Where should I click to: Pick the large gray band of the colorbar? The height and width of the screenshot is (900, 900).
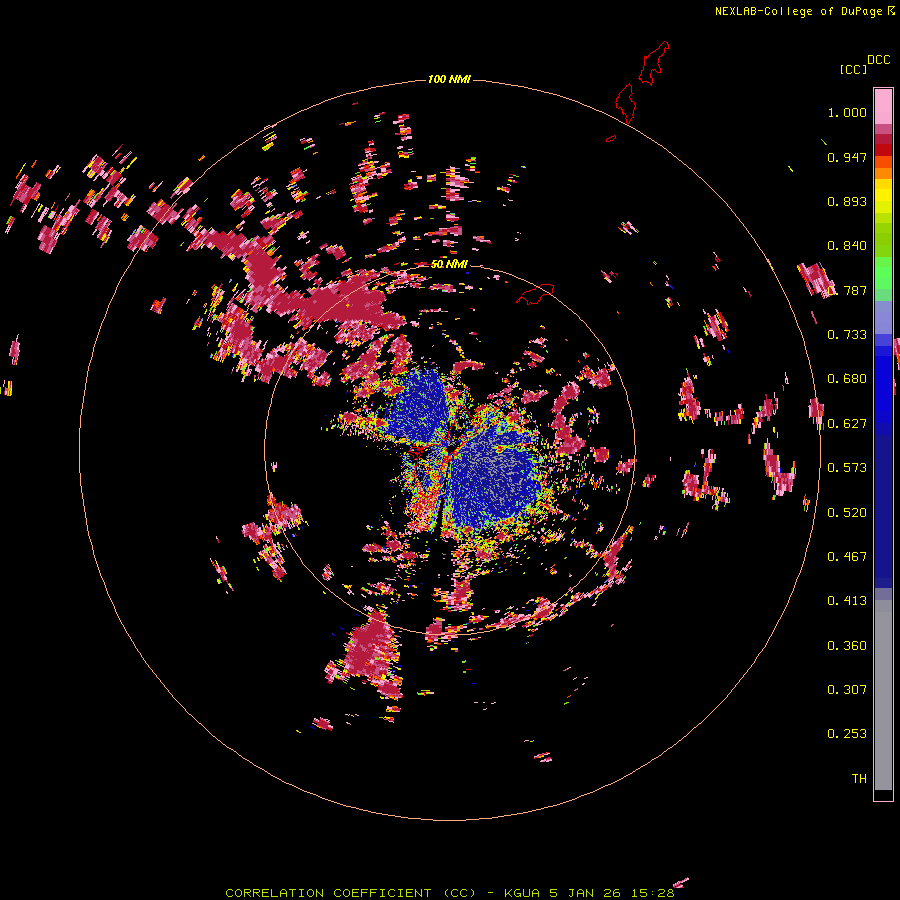[883, 695]
